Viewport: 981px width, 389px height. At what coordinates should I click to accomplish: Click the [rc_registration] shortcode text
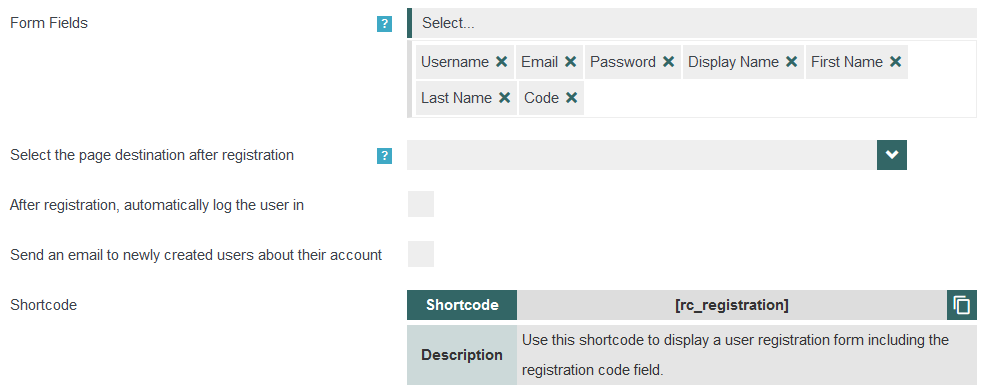click(x=732, y=305)
